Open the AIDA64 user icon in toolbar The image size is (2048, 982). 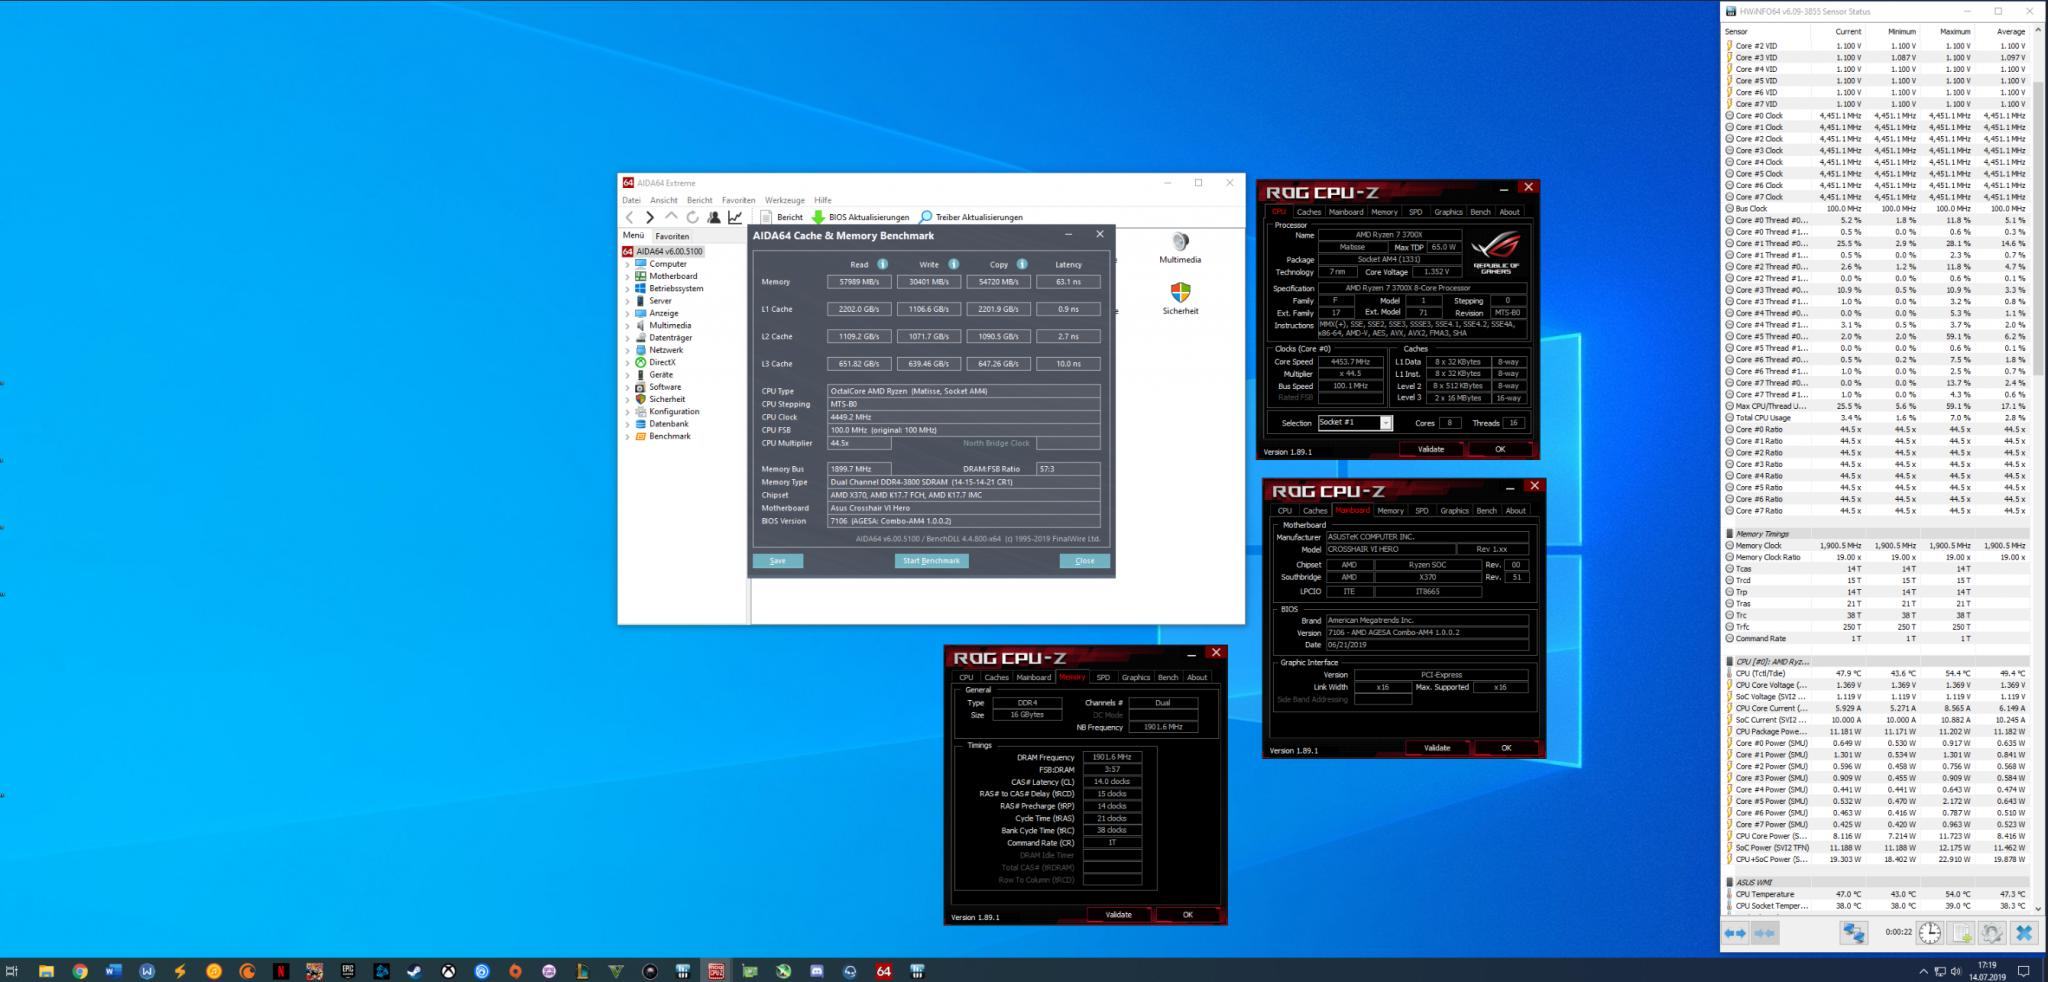tap(713, 217)
